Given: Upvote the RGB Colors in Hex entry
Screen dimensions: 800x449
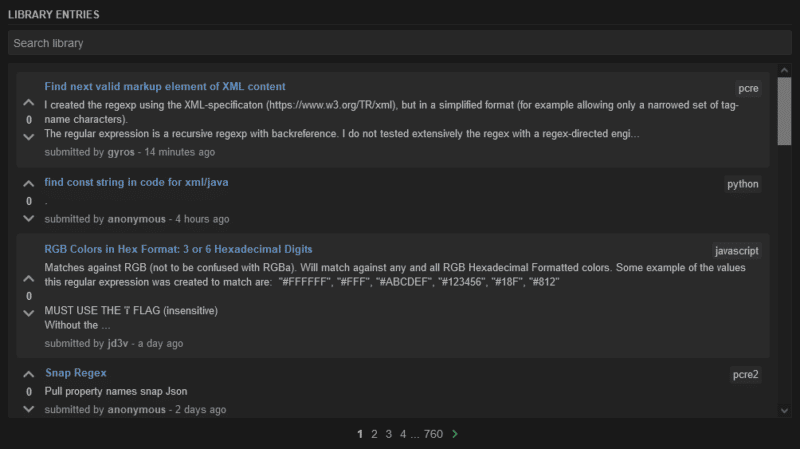Looking at the screenshot, I should click(28, 279).
